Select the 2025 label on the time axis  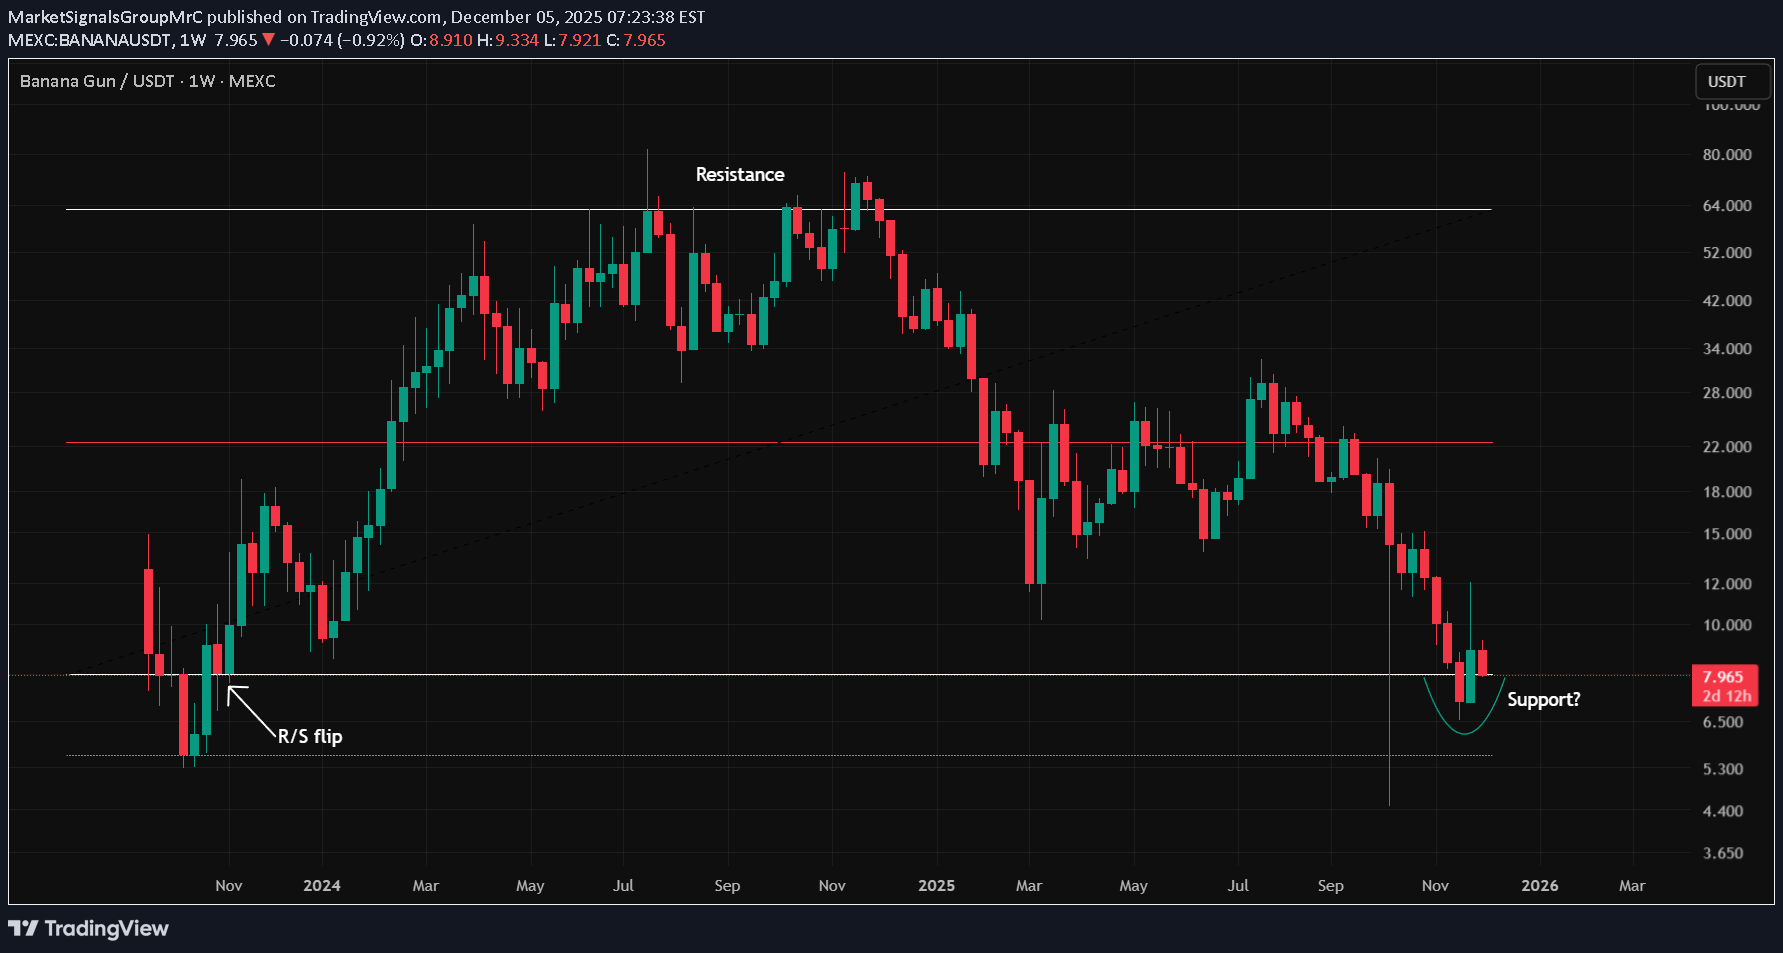tap(936, 886)
